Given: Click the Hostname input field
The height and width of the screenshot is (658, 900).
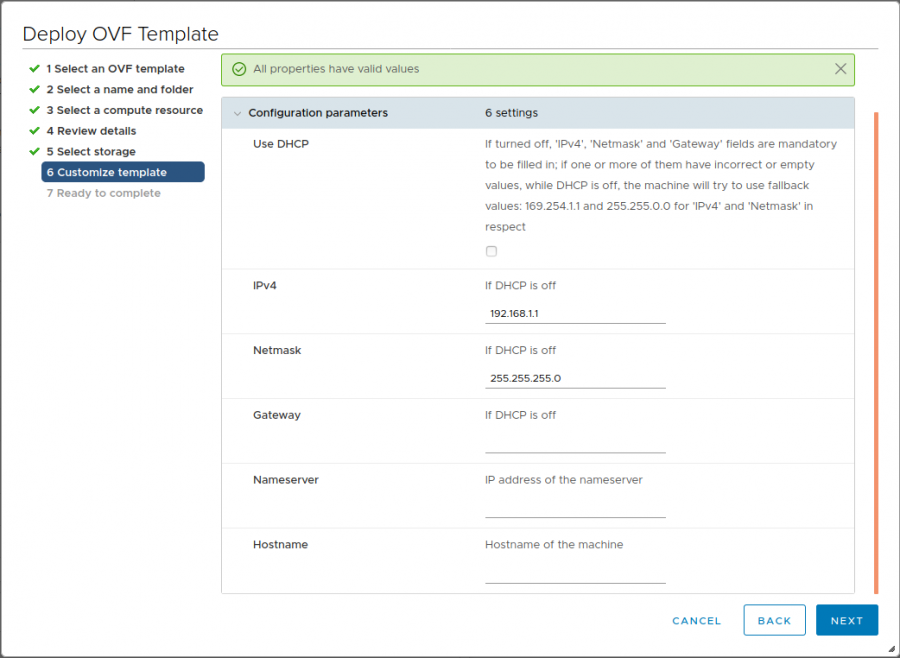Looking at the screenshot, I should (575, 573).
